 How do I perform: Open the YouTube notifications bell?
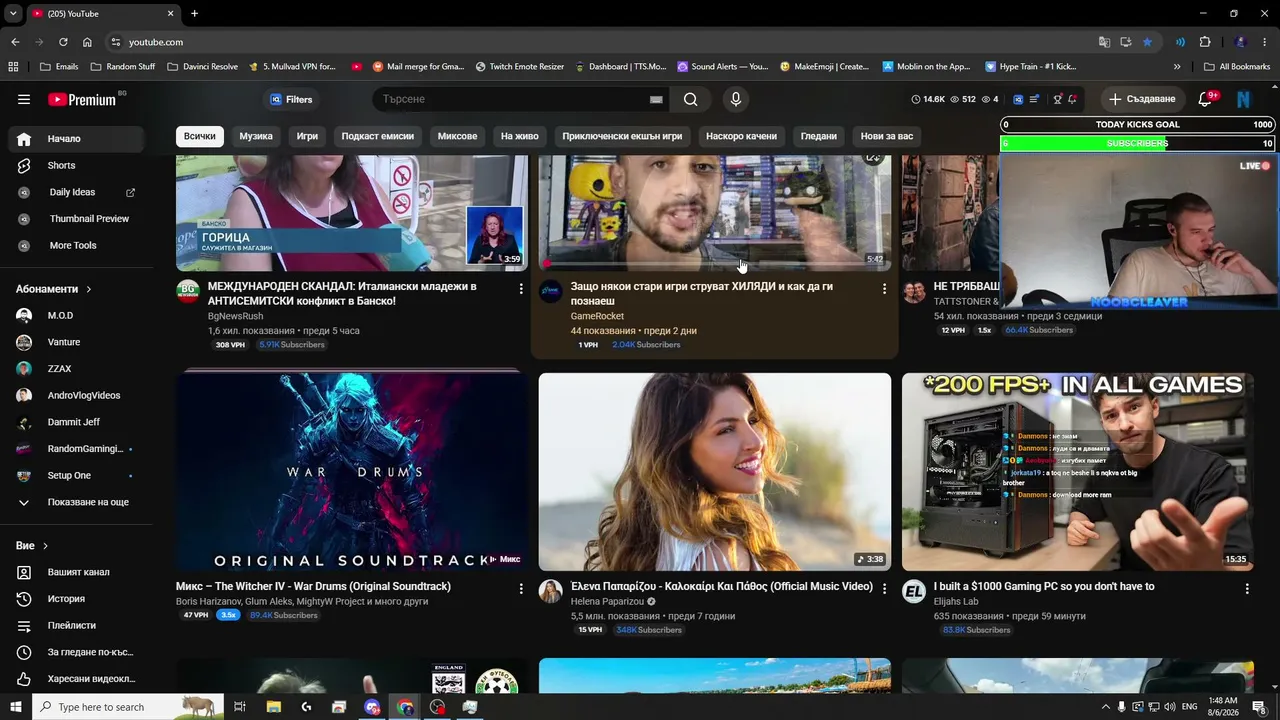(1206, 99)
